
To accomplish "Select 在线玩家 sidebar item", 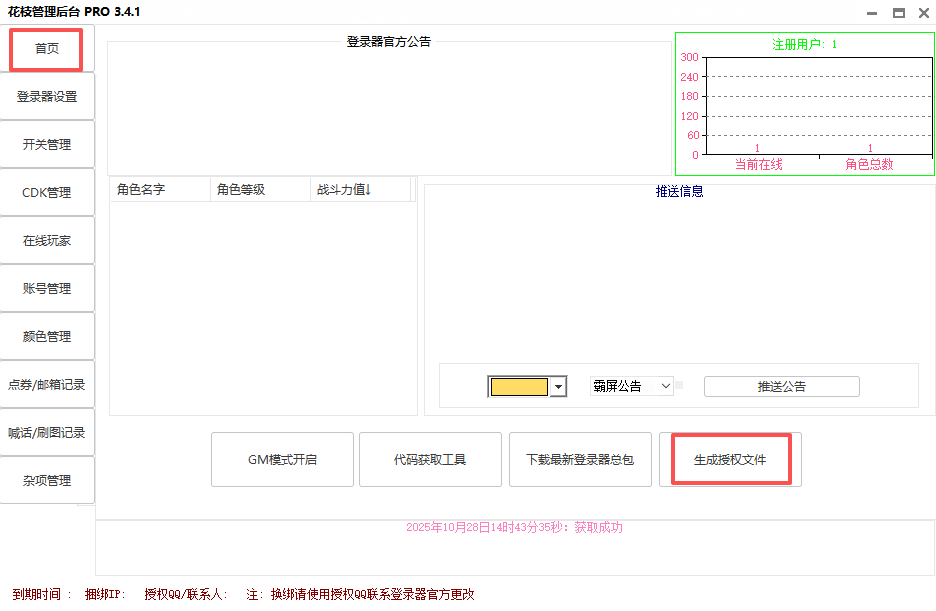I will click(47, 241).
